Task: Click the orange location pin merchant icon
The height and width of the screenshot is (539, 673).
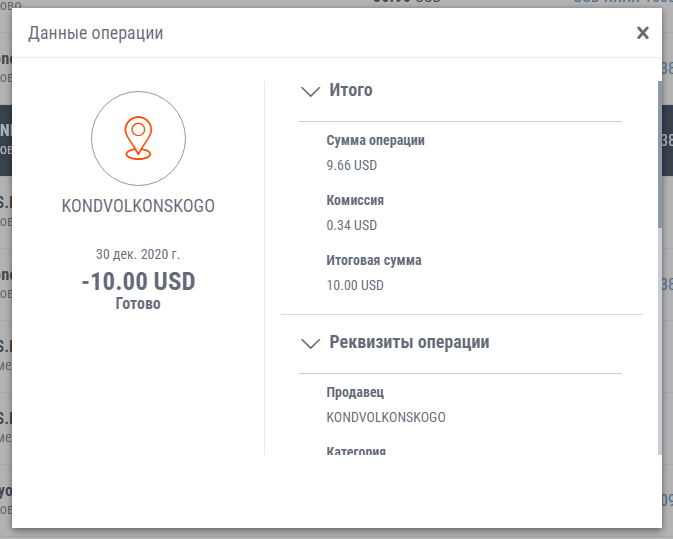Action: 138,138
